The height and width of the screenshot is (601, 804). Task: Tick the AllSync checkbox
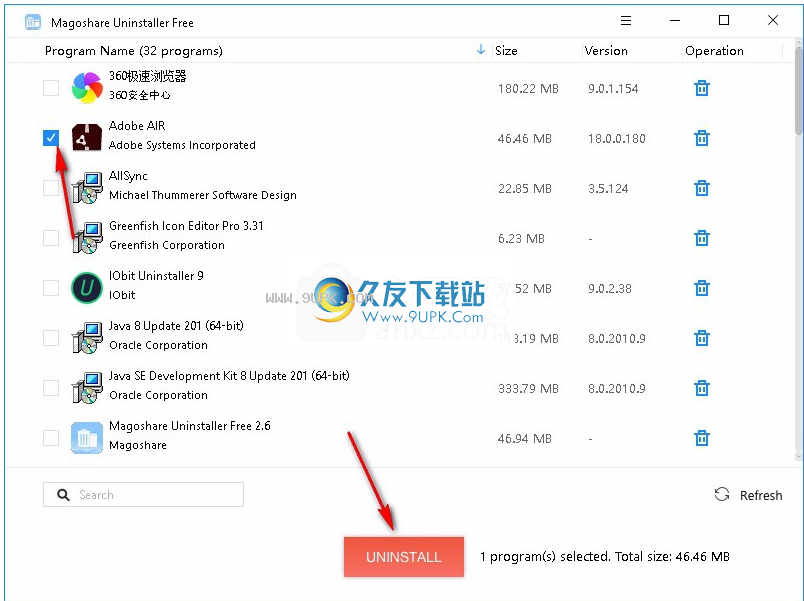51,188
